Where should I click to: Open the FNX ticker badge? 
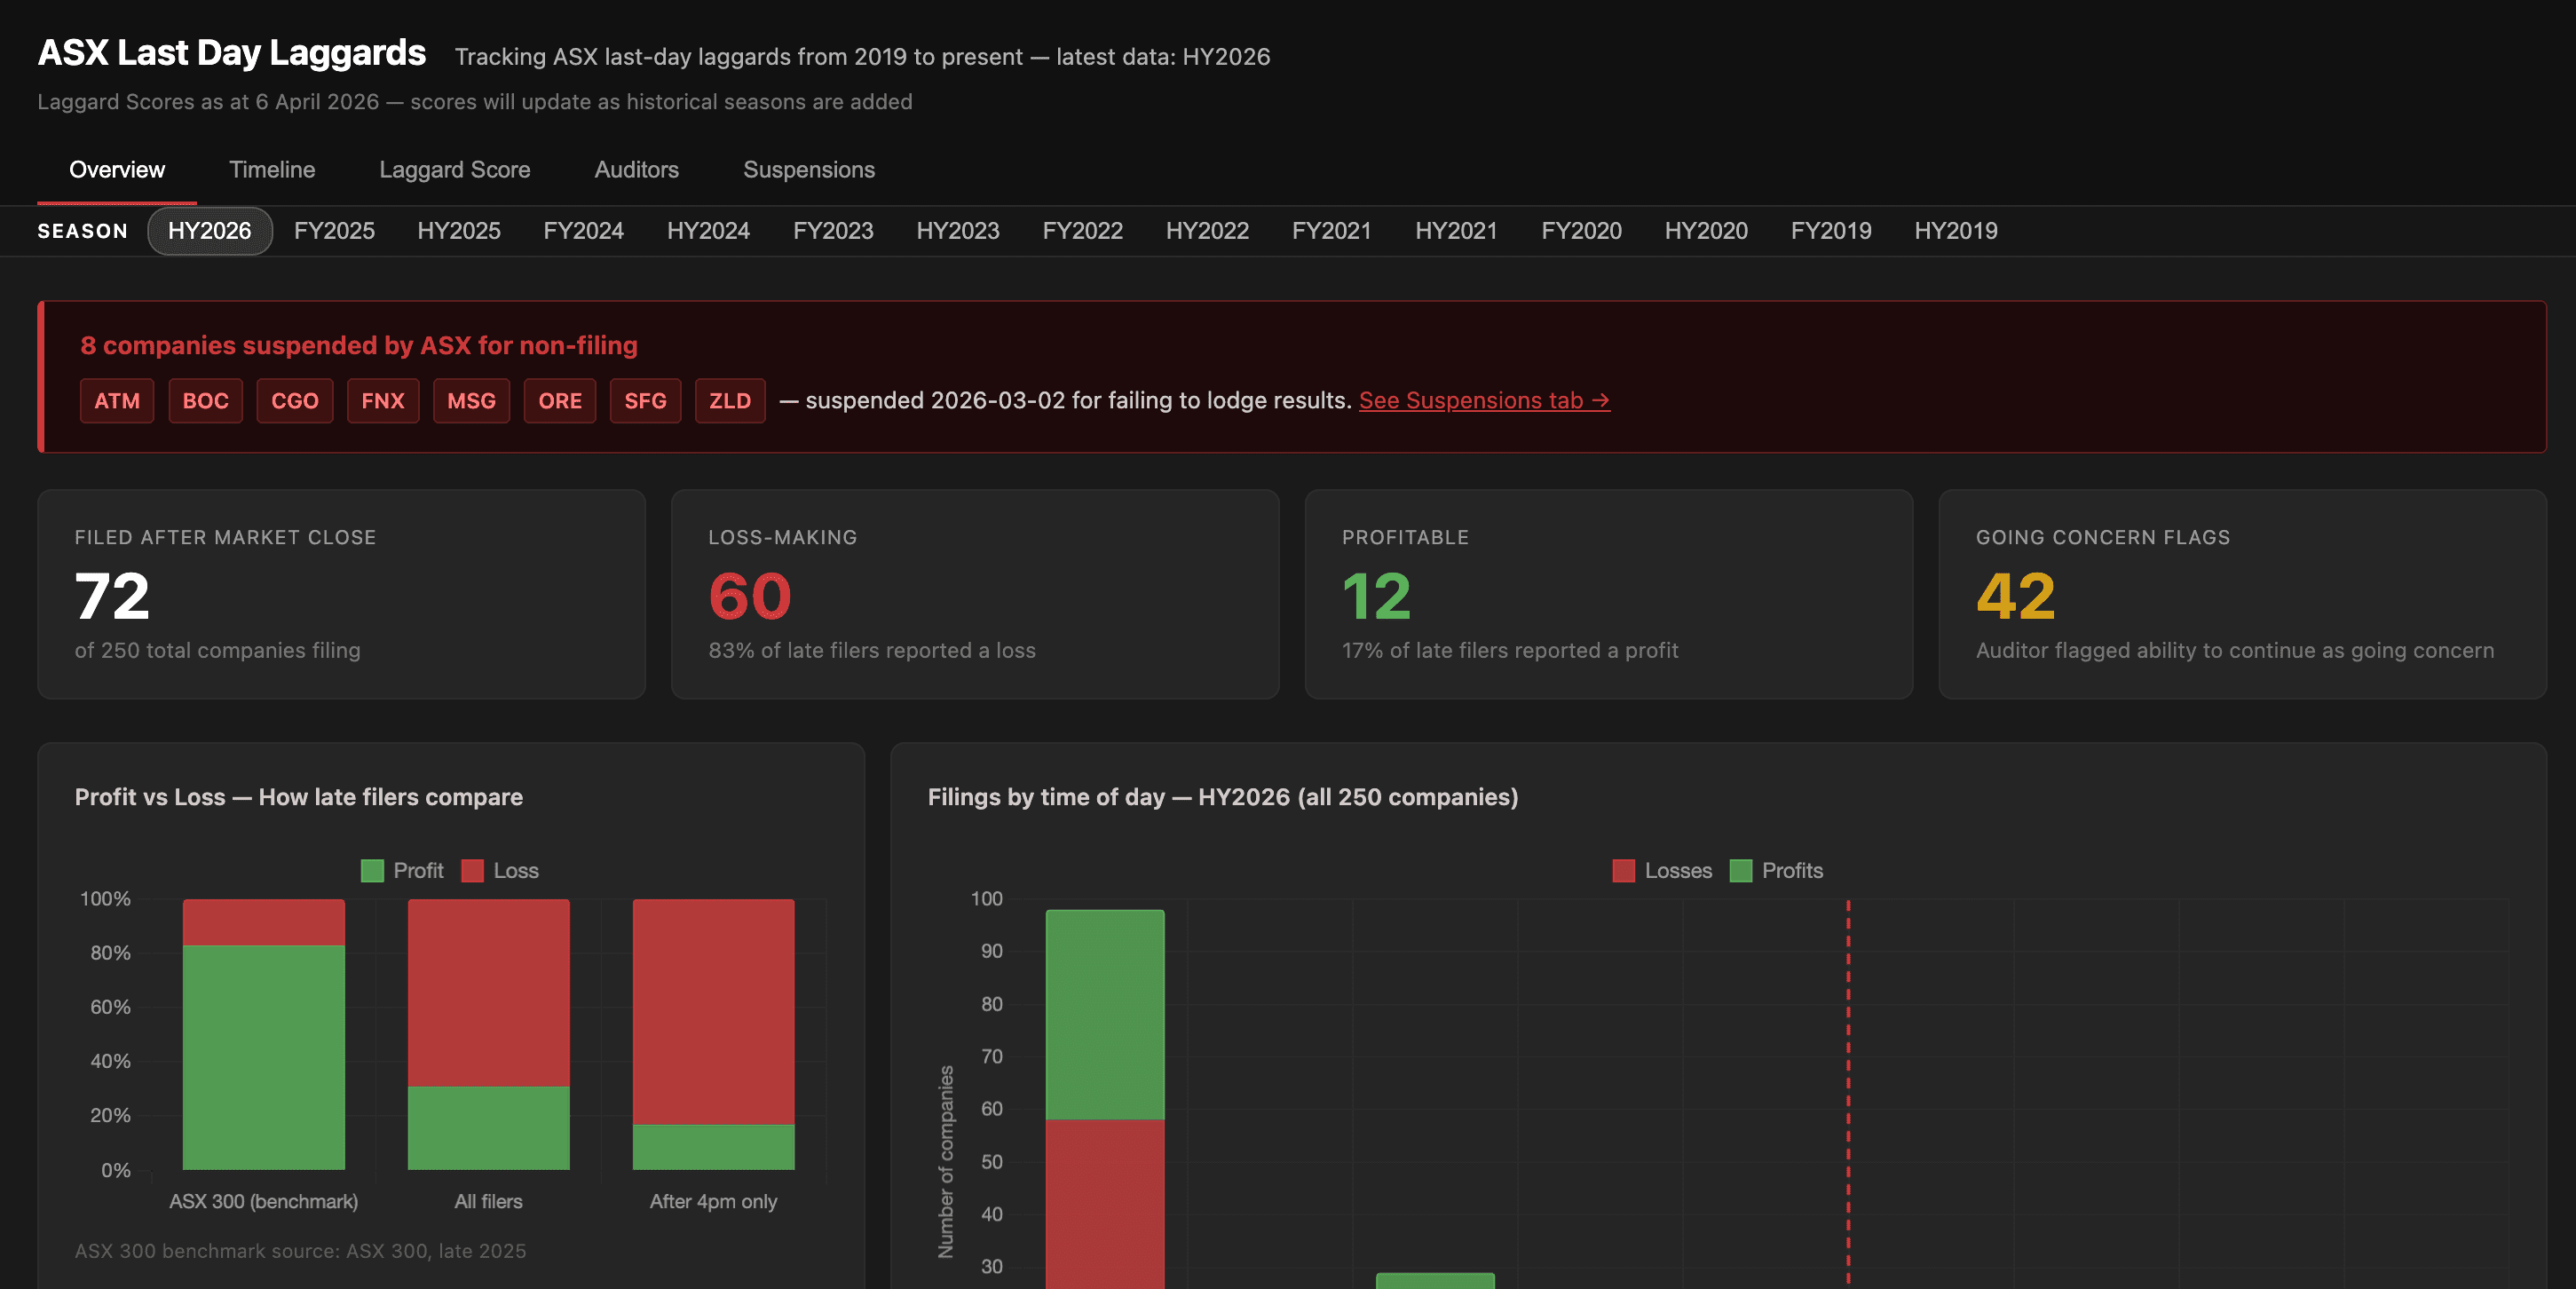point(383,401)
